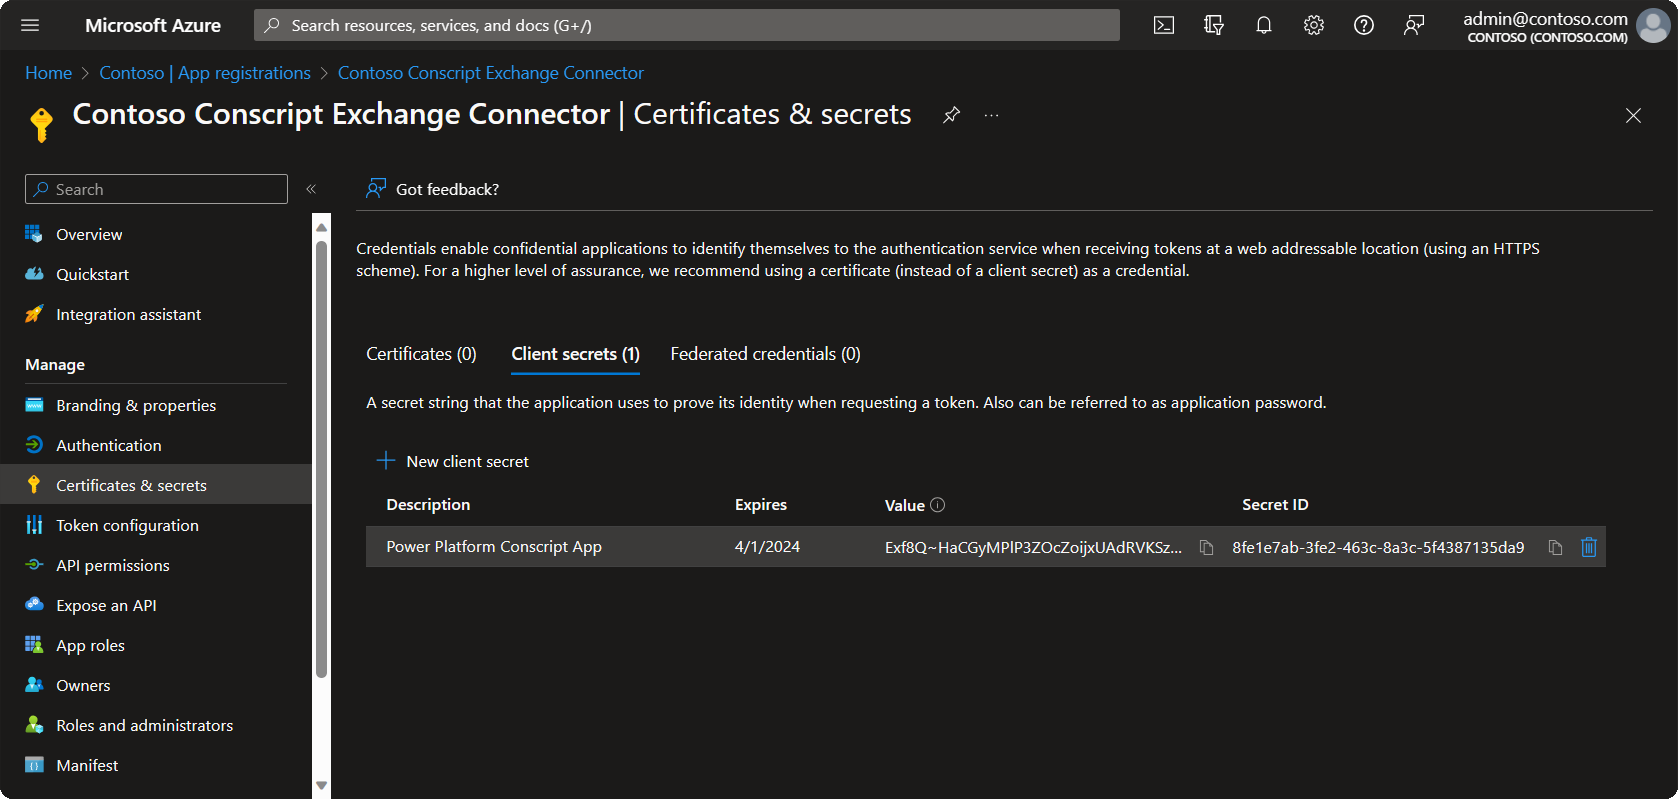Select Certificates & secrets in side menu
Viewport: 1678px width, 799px height.
(156, 485)
